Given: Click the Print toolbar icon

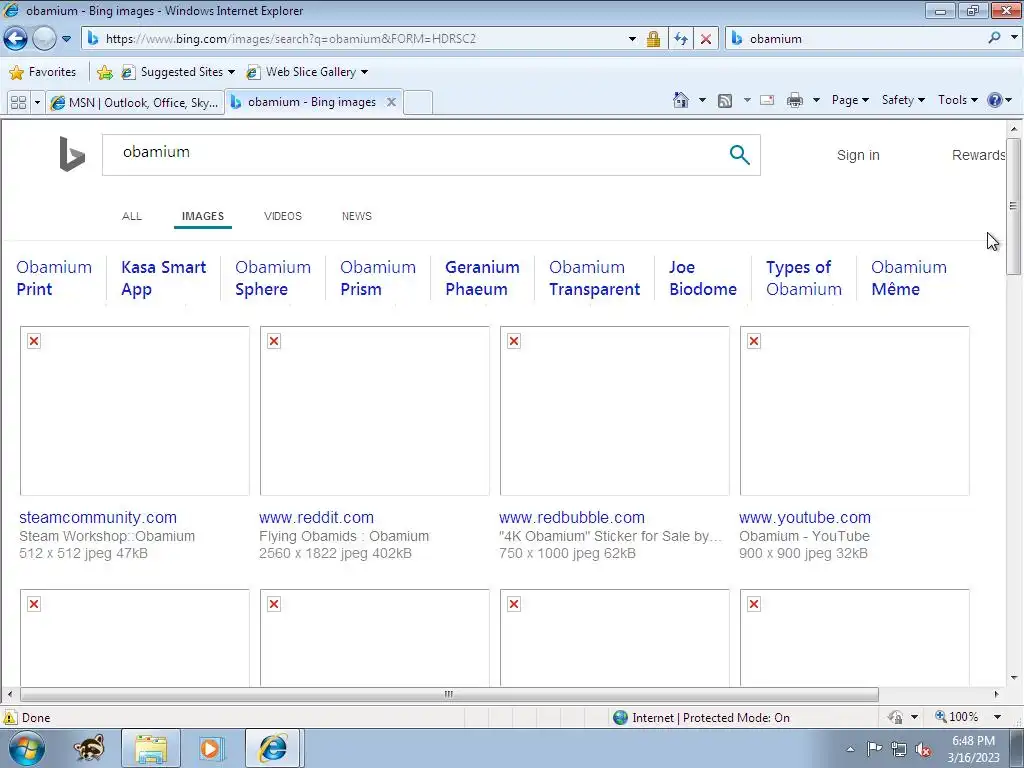Looking at the screenshot, I should (x=795, y=101).
